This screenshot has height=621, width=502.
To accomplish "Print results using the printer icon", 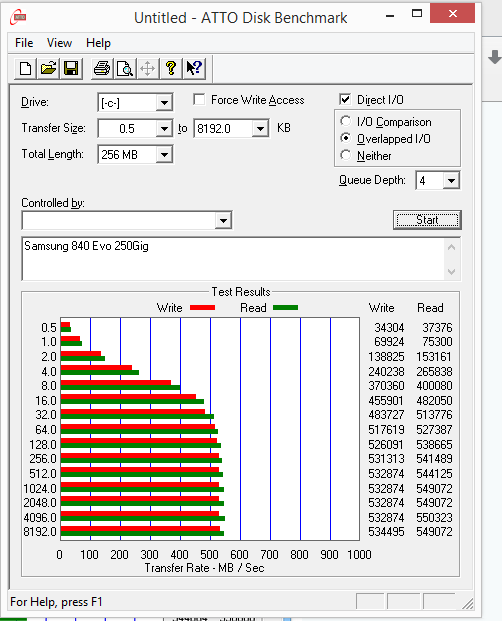I will click(102, 69).
